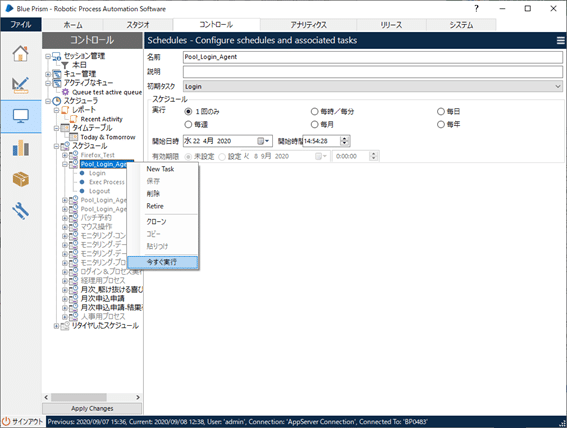The width and height of the screenshot is (567, 428).
Task: Expand the キュー管理 tree node
Action: pos(48,74)
